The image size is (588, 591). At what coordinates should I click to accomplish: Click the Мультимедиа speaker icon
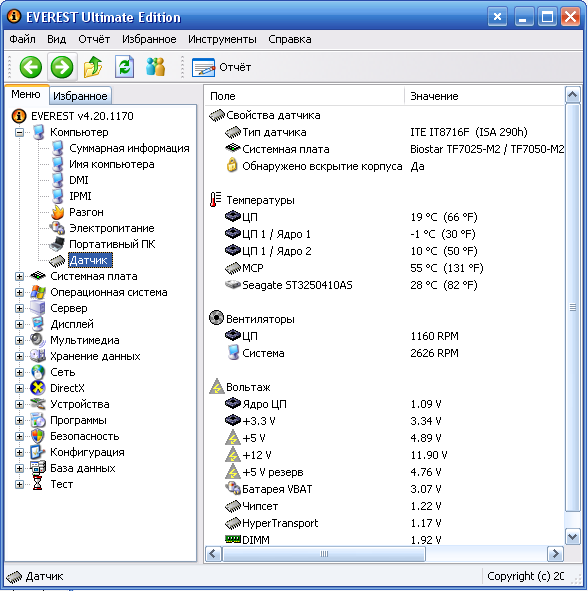tap(38, 340)
